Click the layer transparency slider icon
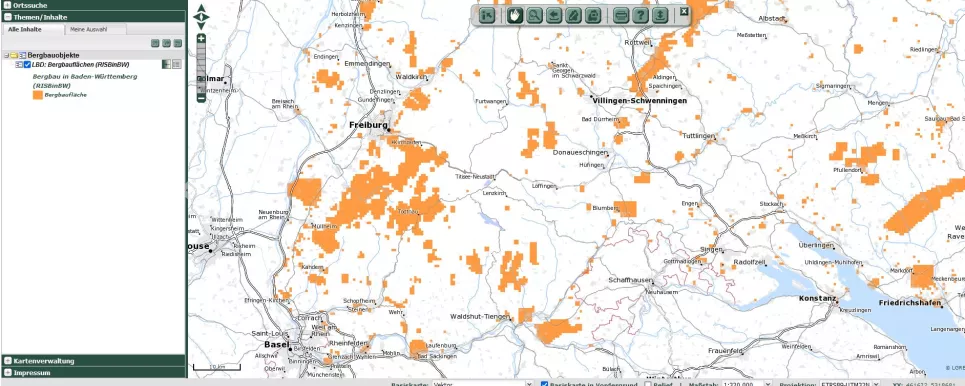 click(x=166, y=64)
